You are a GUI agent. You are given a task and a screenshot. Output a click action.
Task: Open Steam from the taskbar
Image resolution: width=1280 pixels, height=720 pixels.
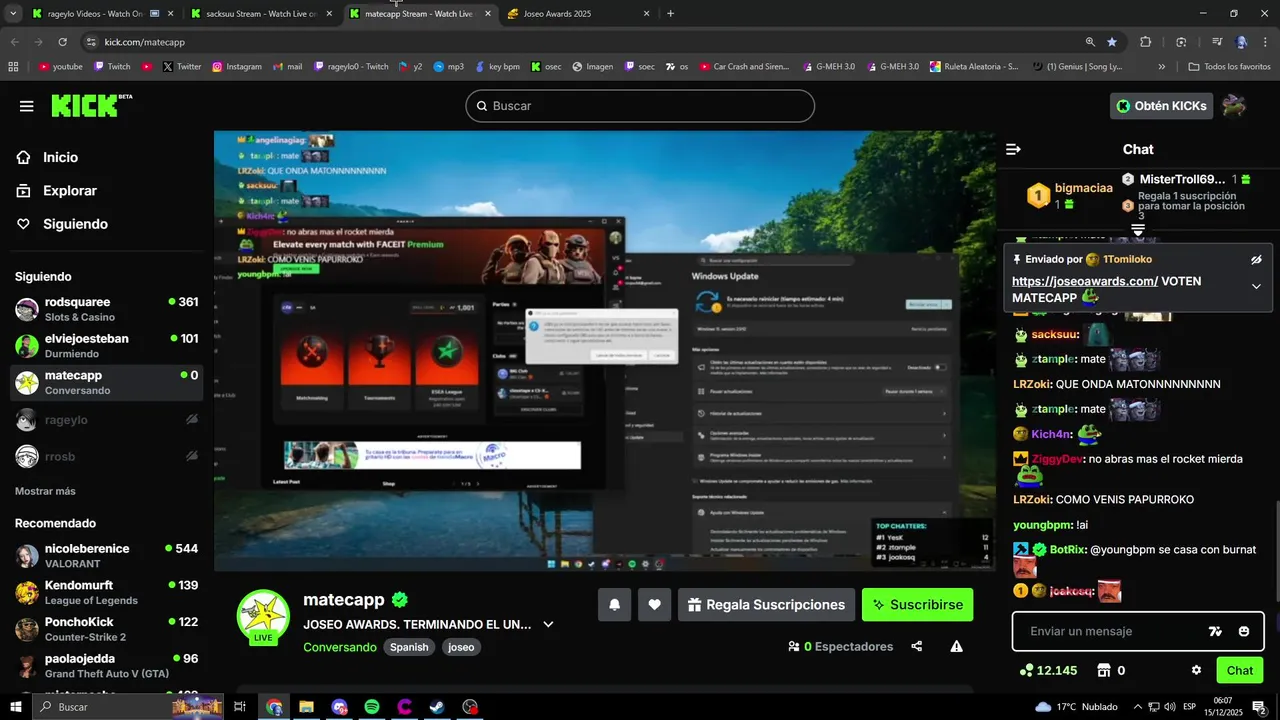pyautogui.click(x=437, y=707)
